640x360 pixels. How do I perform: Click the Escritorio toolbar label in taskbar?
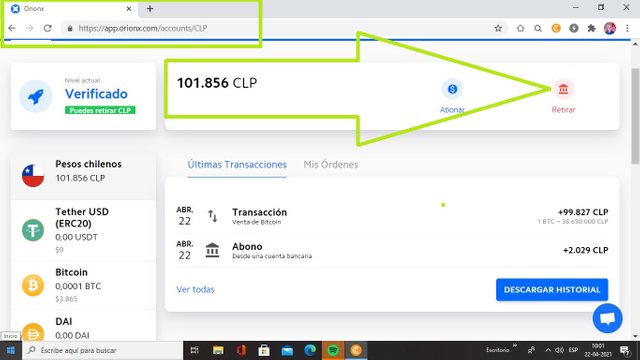click(x=497, y=350)
